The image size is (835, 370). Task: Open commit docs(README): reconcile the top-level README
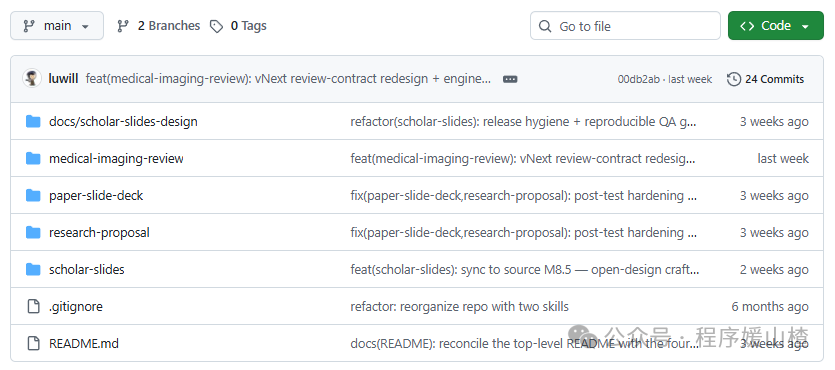tap(525, 343)
